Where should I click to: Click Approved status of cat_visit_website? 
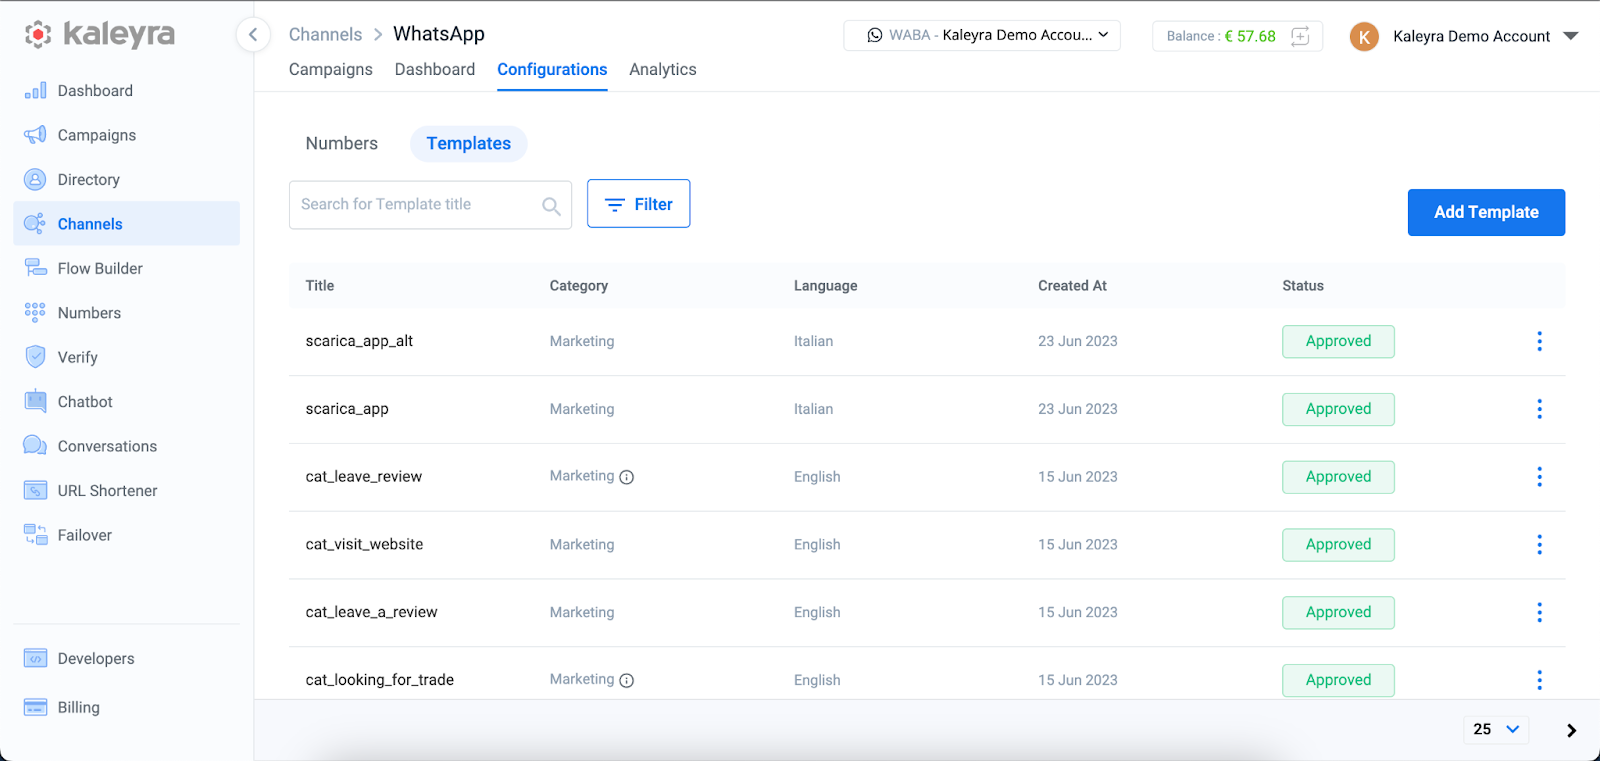coord(1338,545)
